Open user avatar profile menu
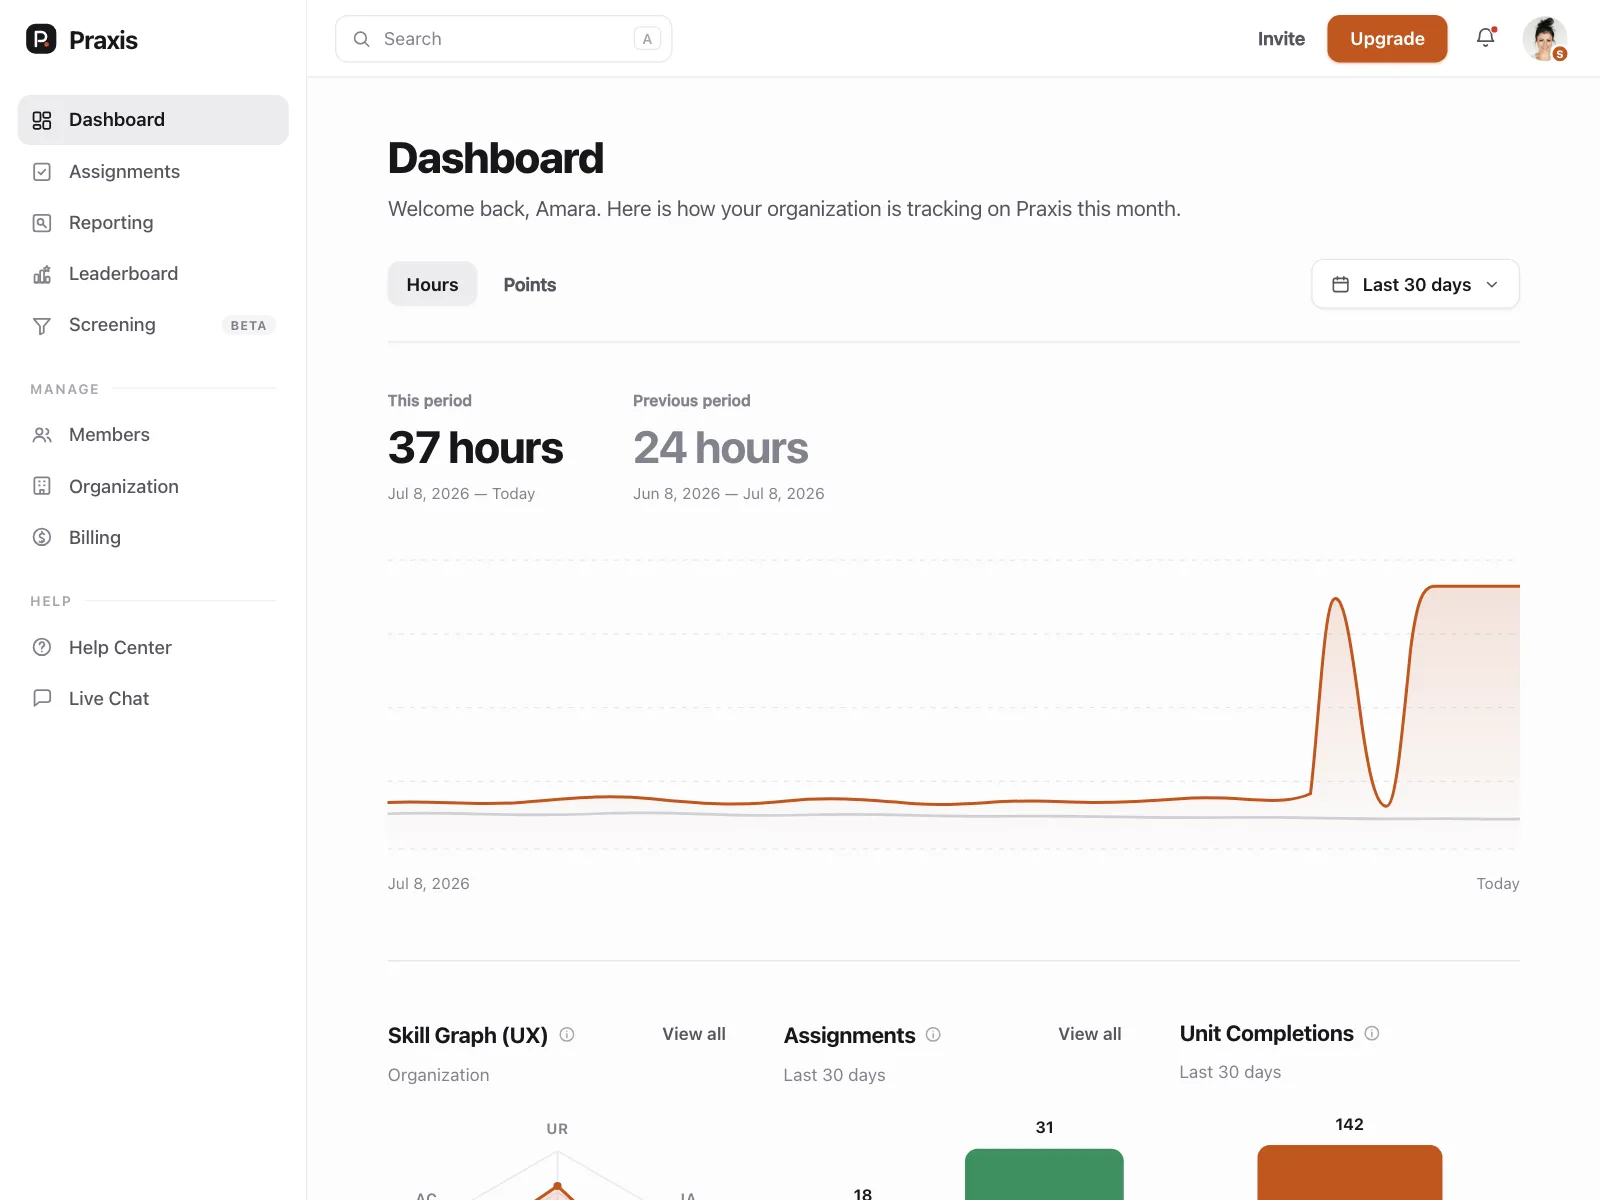The width and height of the screenshot is (1600, 1200). point(1545,39)
